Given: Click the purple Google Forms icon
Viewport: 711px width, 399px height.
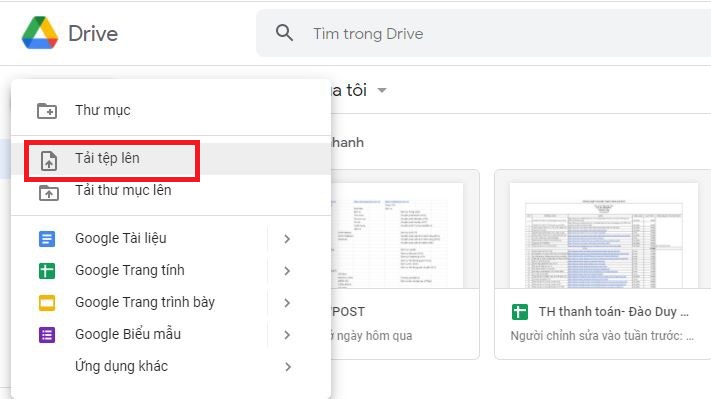Looking at the screenshot, I should coord(47,335).
